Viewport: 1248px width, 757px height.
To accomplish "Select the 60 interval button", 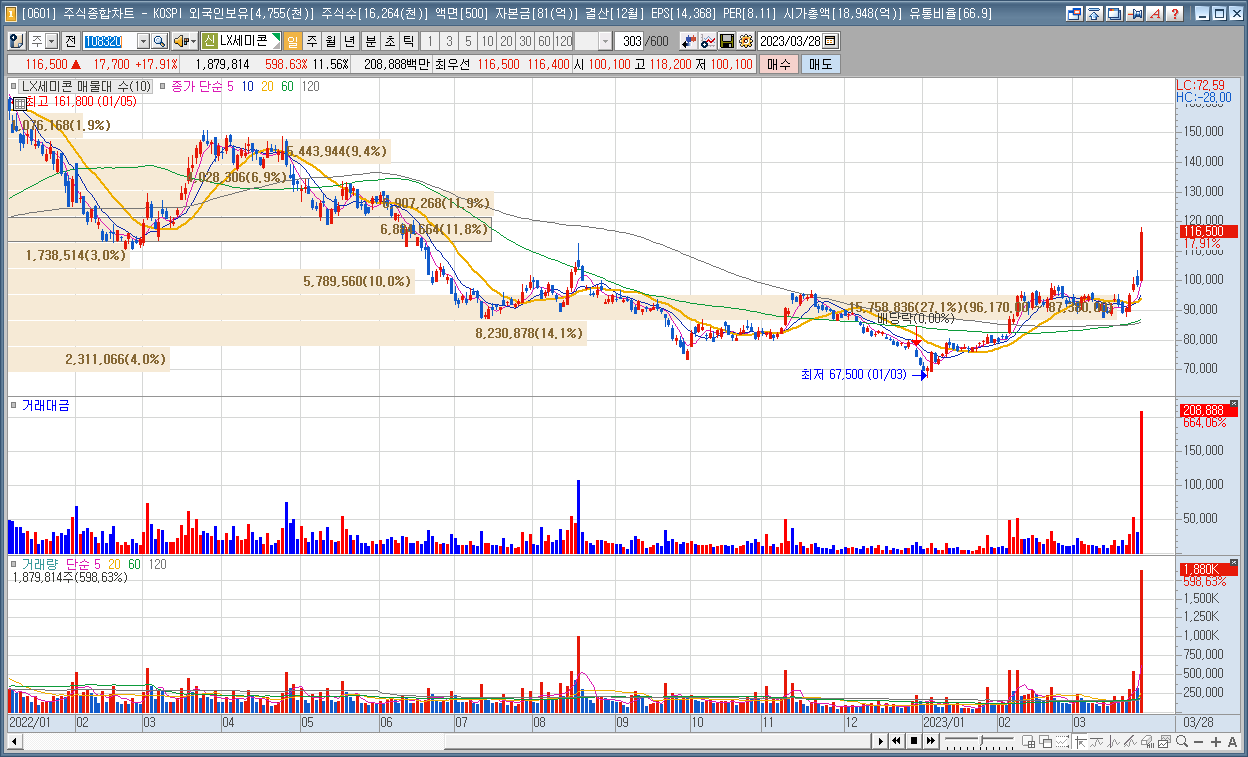I will click(x=544, y=41).
